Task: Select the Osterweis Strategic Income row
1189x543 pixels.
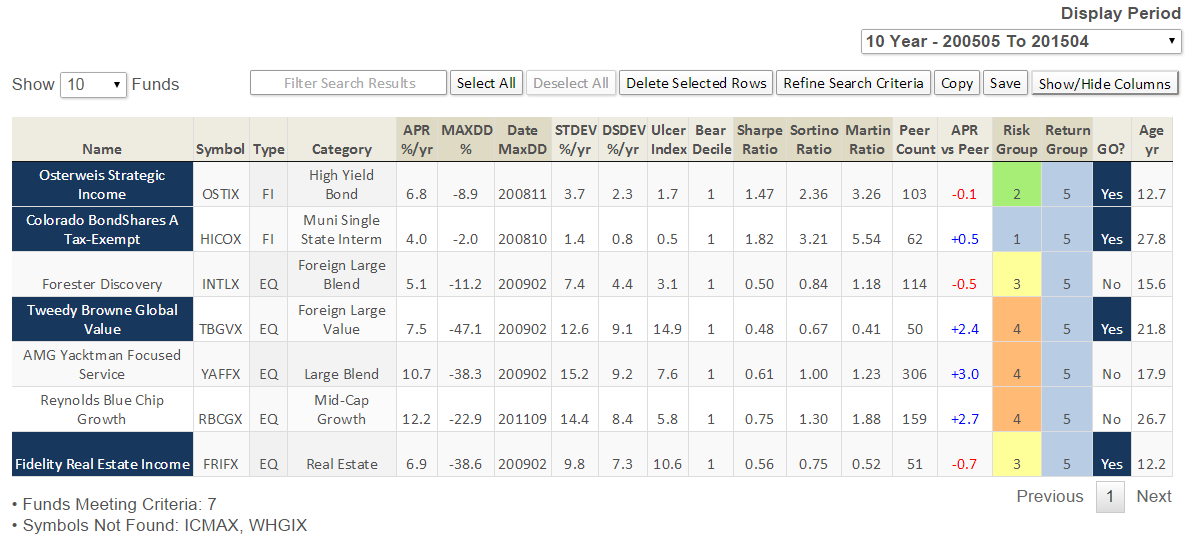Action: click(x=102, y=184)
